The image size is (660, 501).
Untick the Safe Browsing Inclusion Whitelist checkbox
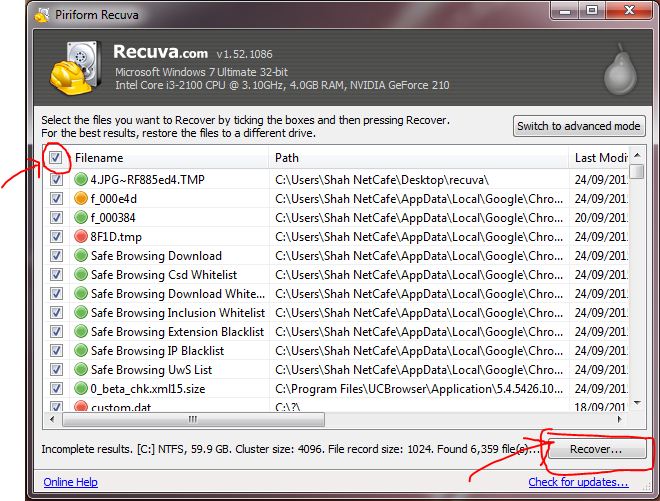tap(56, 312)
